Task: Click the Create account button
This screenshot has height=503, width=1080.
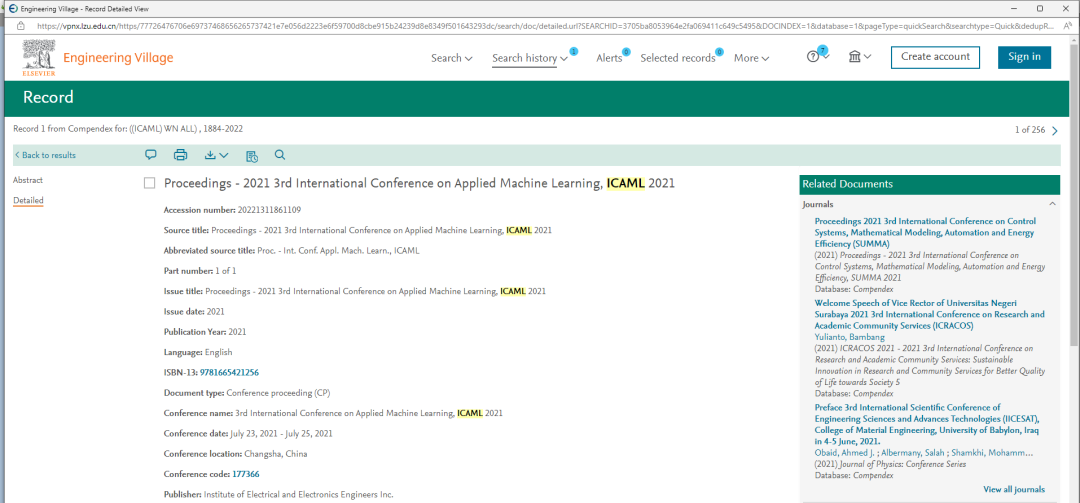Action: click(x=935, y=57)
